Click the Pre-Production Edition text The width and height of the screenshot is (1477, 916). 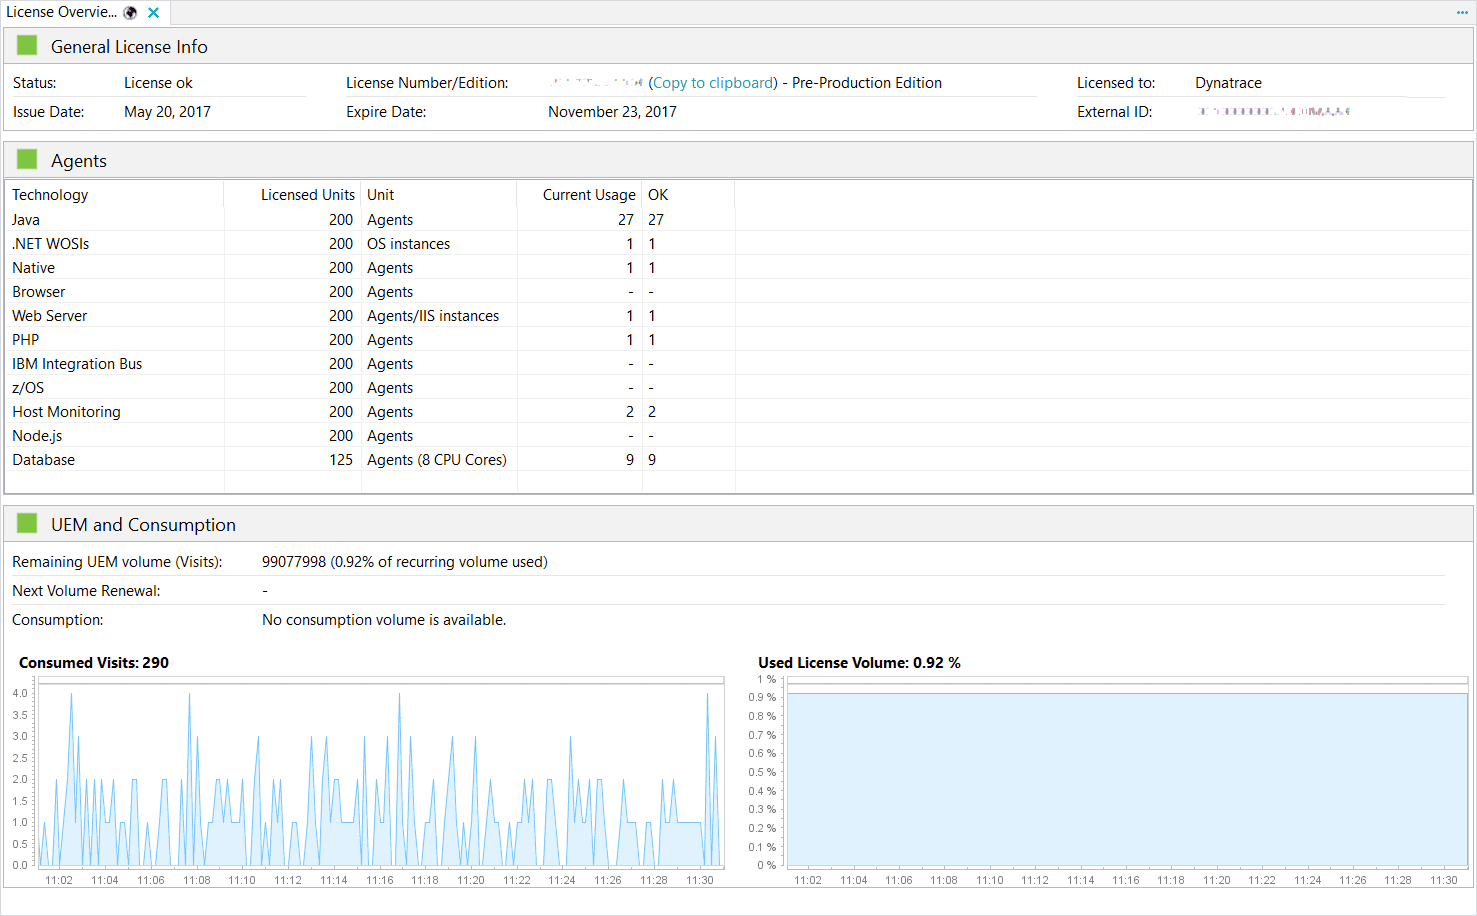click(x=867, y=83)
